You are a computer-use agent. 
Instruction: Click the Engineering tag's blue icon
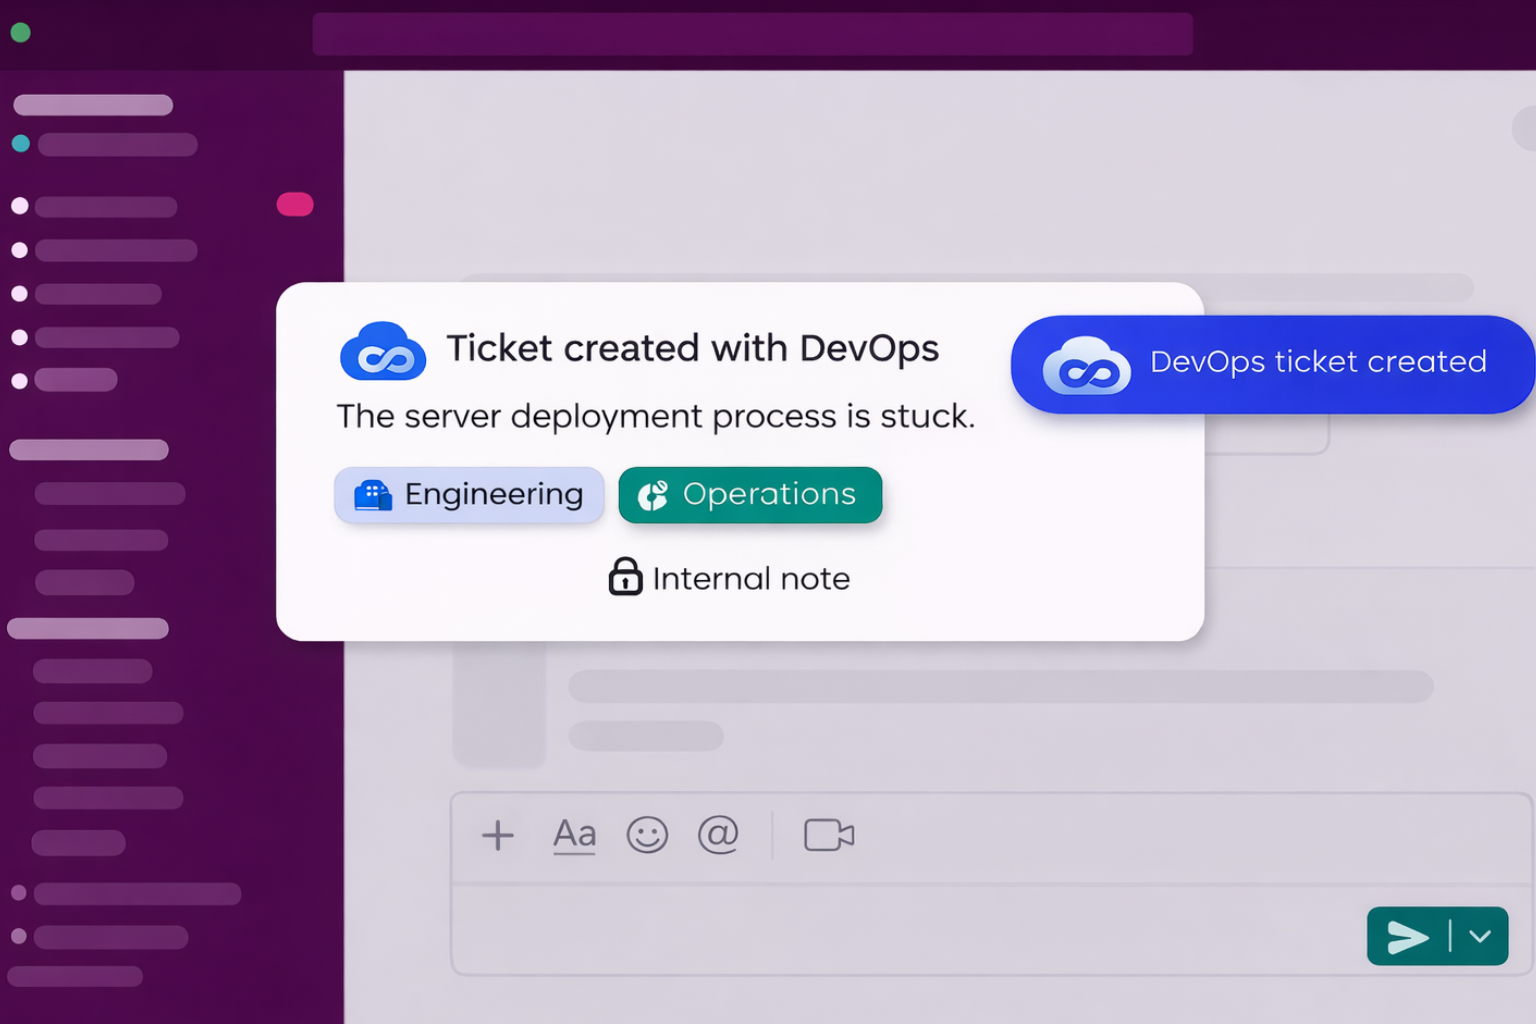373,495
